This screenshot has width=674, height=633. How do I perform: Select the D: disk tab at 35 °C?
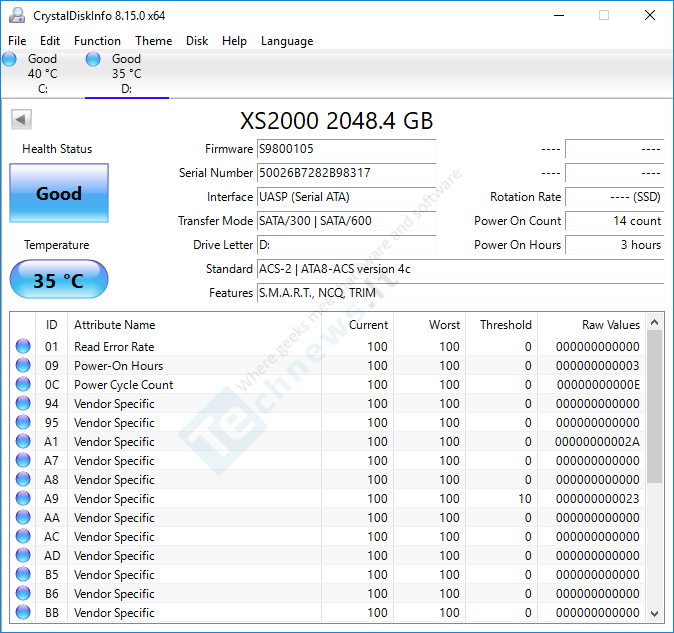pos(127,73)
